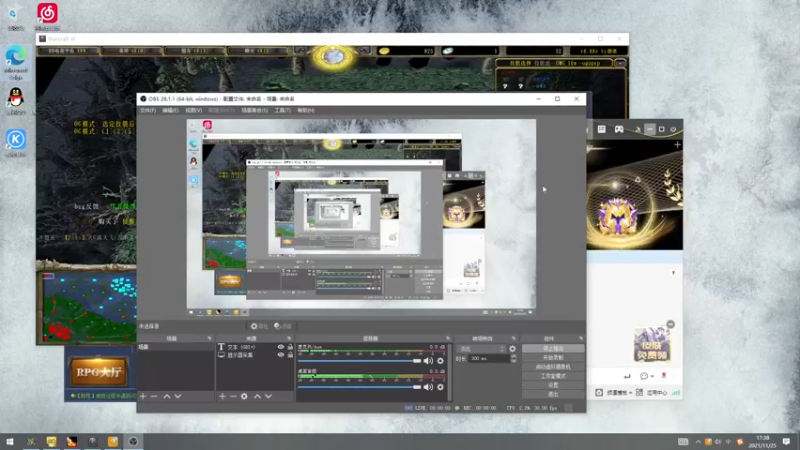Open 工具(T) menu in OBS

283,110
